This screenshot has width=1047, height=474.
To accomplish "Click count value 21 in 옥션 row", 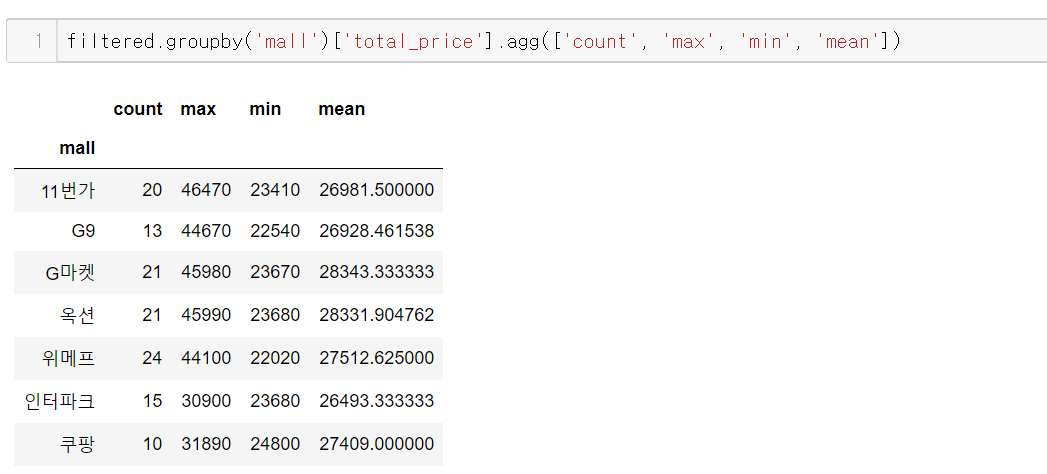I will click(152, 314).
